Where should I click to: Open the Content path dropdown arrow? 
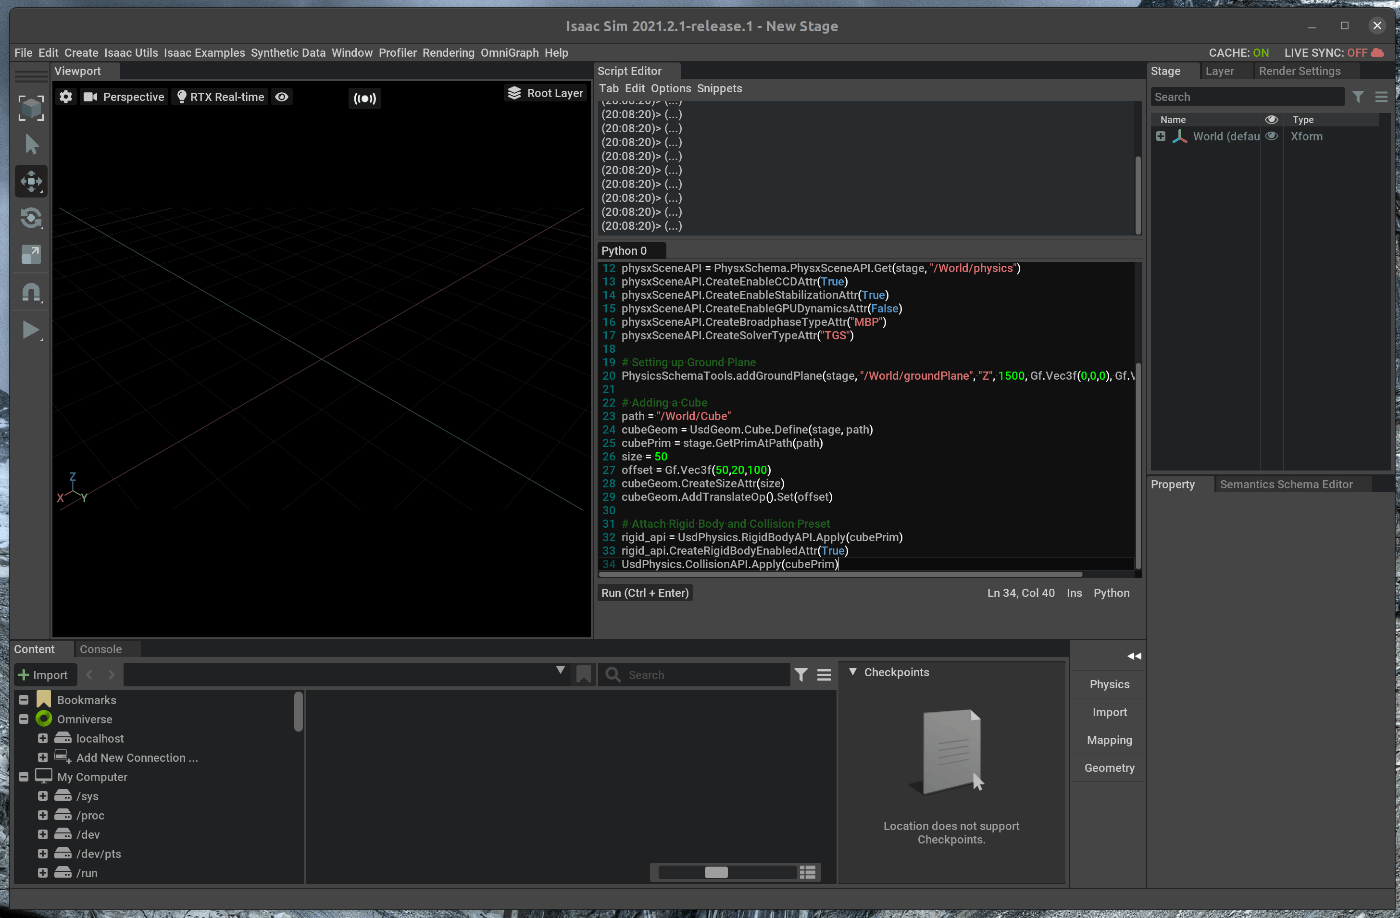(x=560, y=671)
